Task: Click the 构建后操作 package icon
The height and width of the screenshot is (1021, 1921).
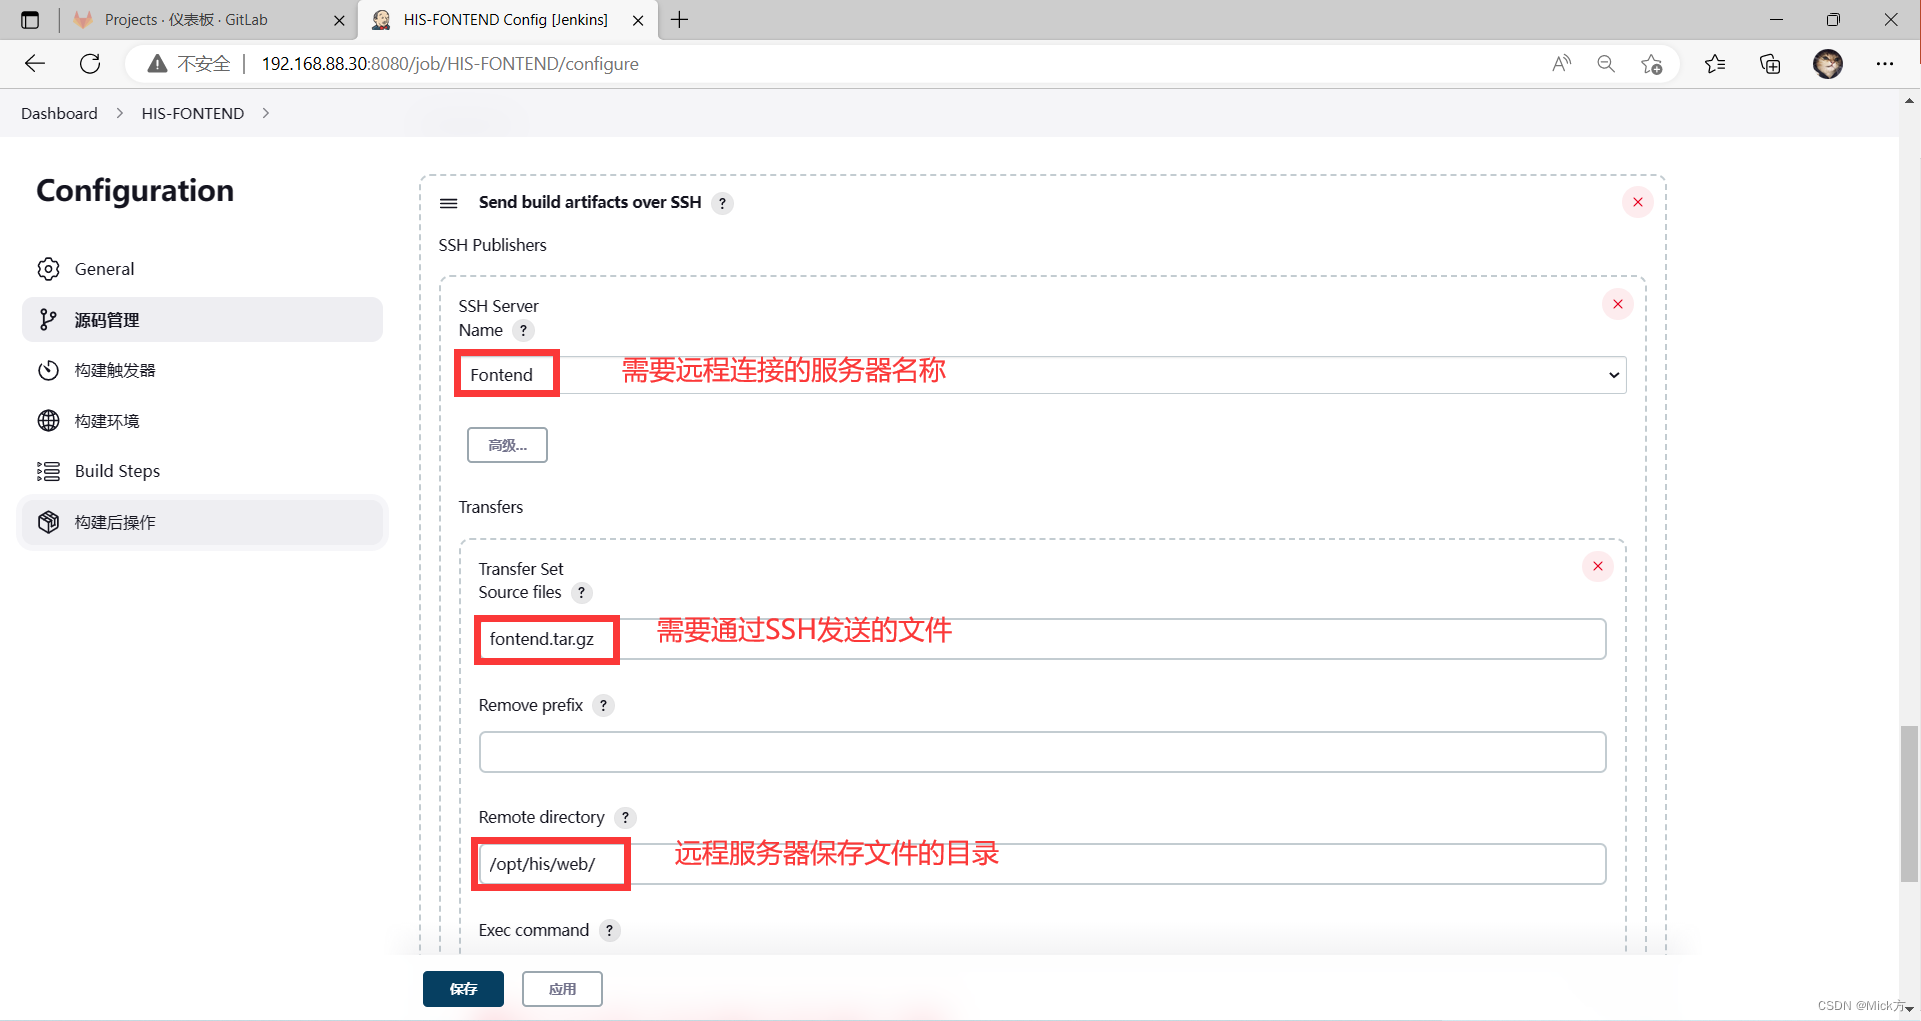Action: coord(49,521)
